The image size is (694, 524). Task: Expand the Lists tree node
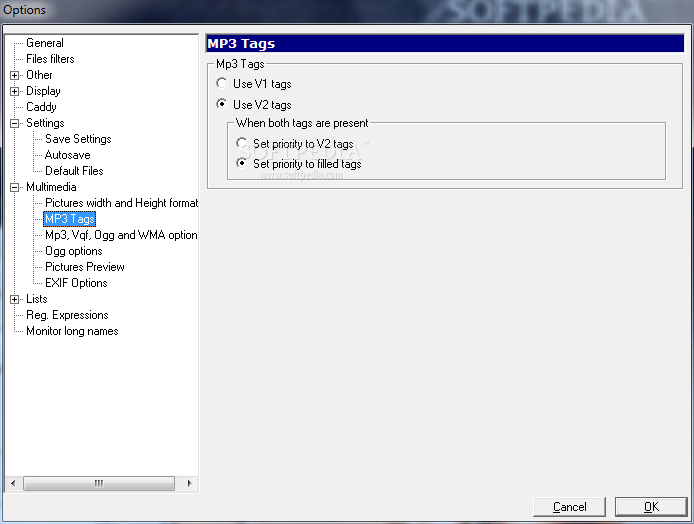click(14, 299)
